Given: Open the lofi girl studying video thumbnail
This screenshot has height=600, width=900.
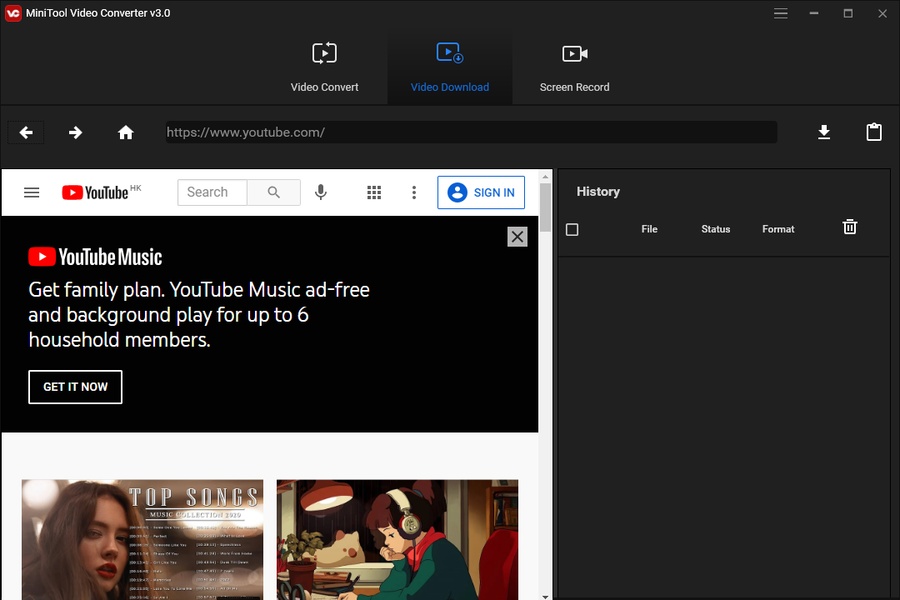Looking at the screenshot, I should click(397, 540).
